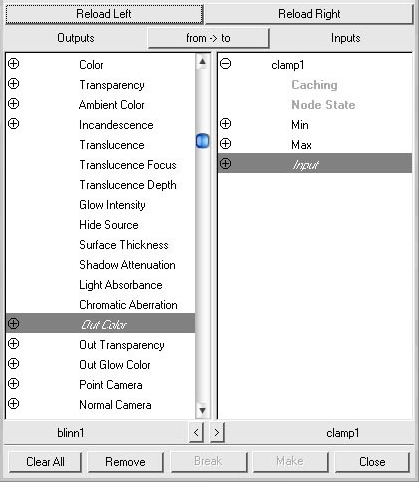Image resolution: width=419 pixels, height=483 pixels.
Task: Select the Translucence output attribute
Action: click(112, 145)
